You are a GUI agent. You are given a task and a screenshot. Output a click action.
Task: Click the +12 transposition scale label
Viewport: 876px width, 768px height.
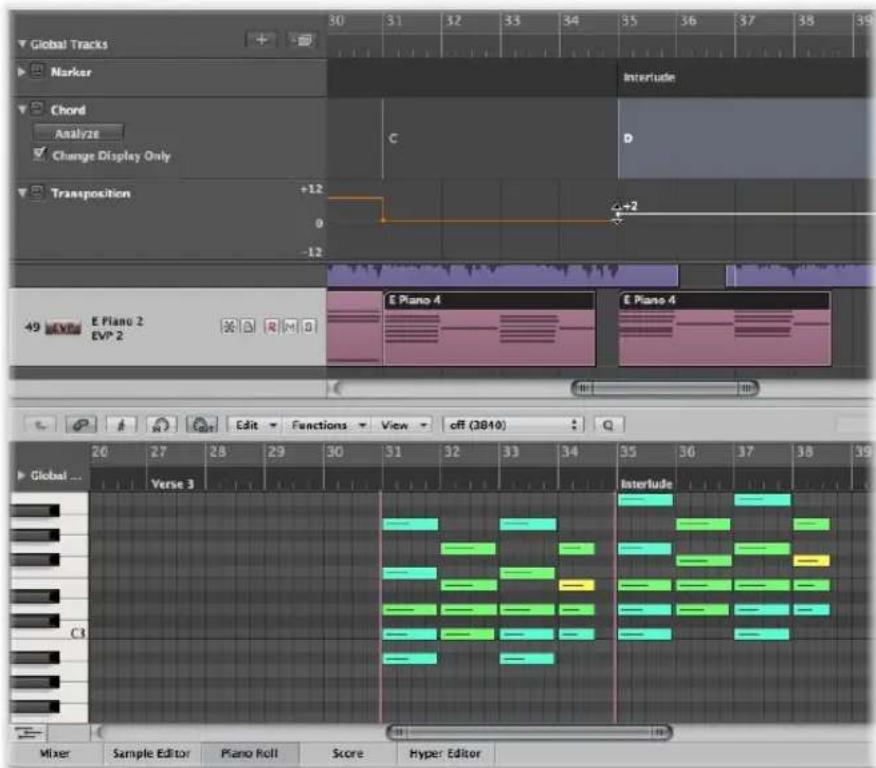pyautogui.click(x=311, y=189)
